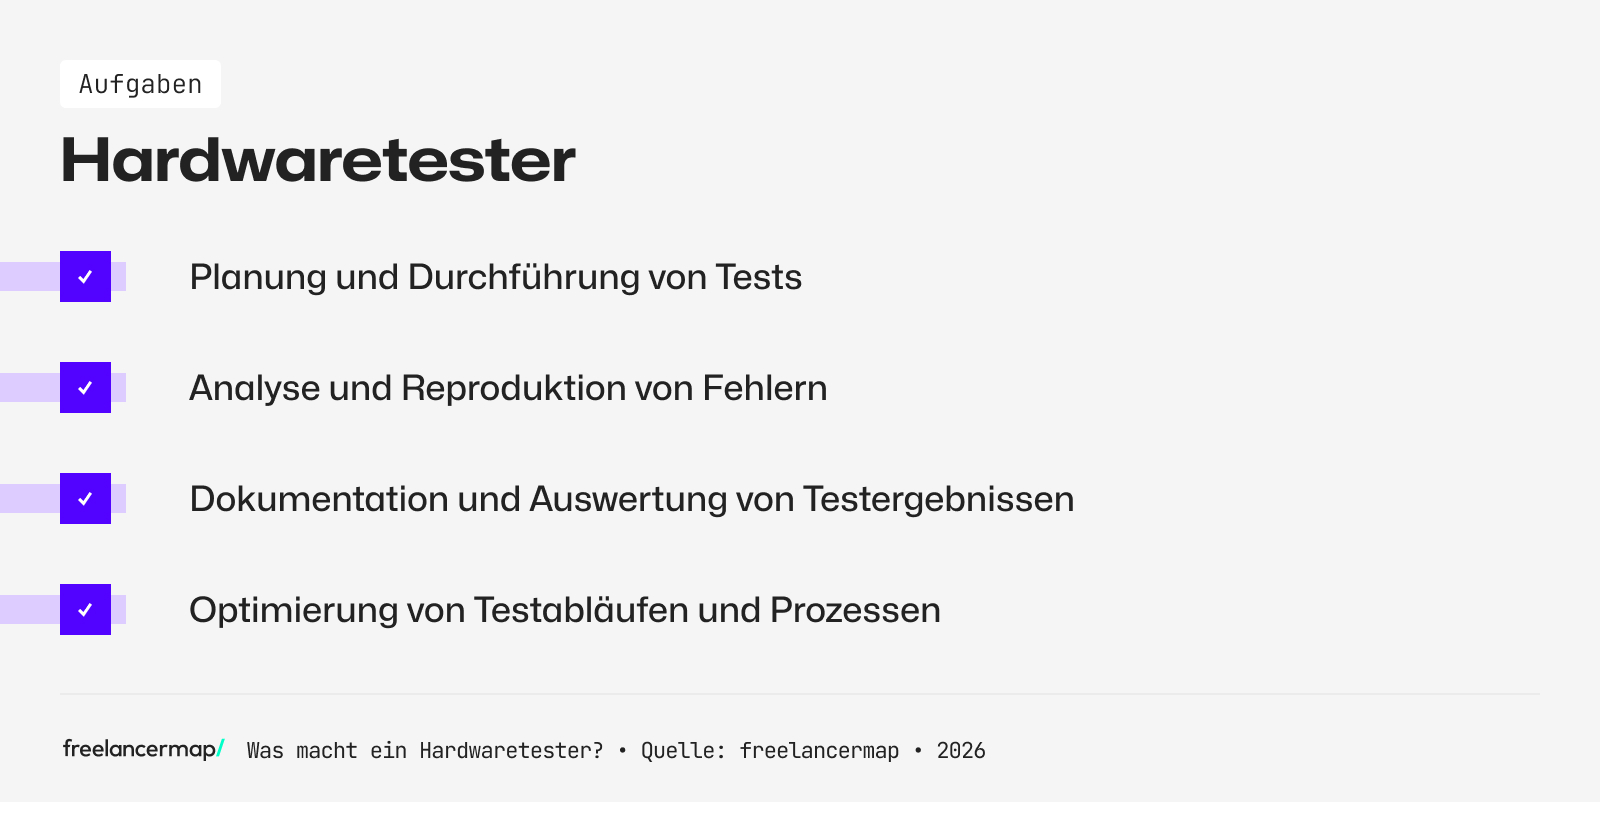The image size is (1600, 825).
Task: Toggle the Analyse und Reproduktion checkbox
Action: pos(85,388)
